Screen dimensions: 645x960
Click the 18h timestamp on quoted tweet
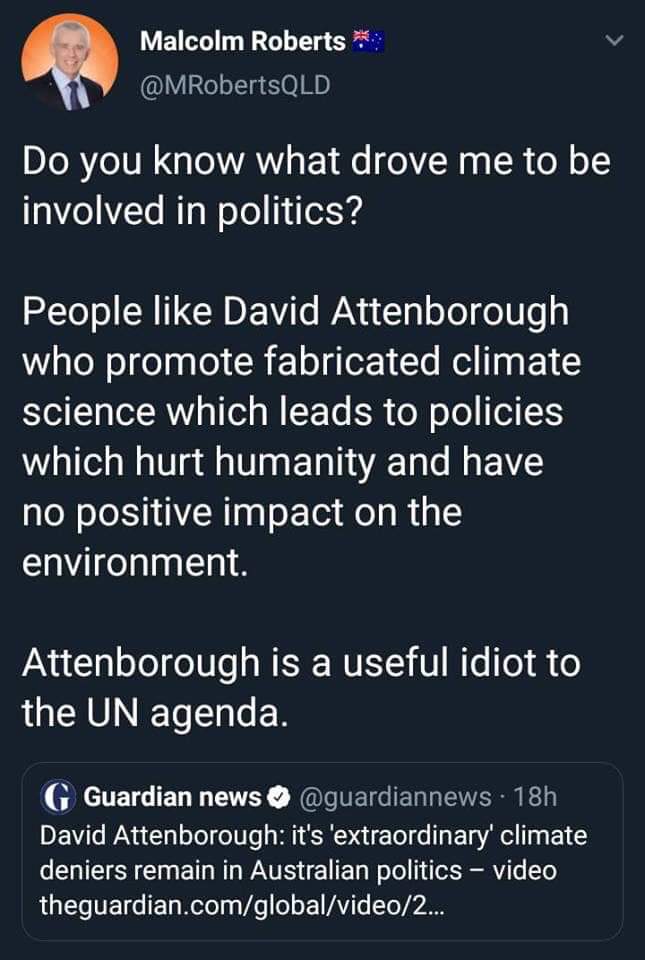[535, 797]
